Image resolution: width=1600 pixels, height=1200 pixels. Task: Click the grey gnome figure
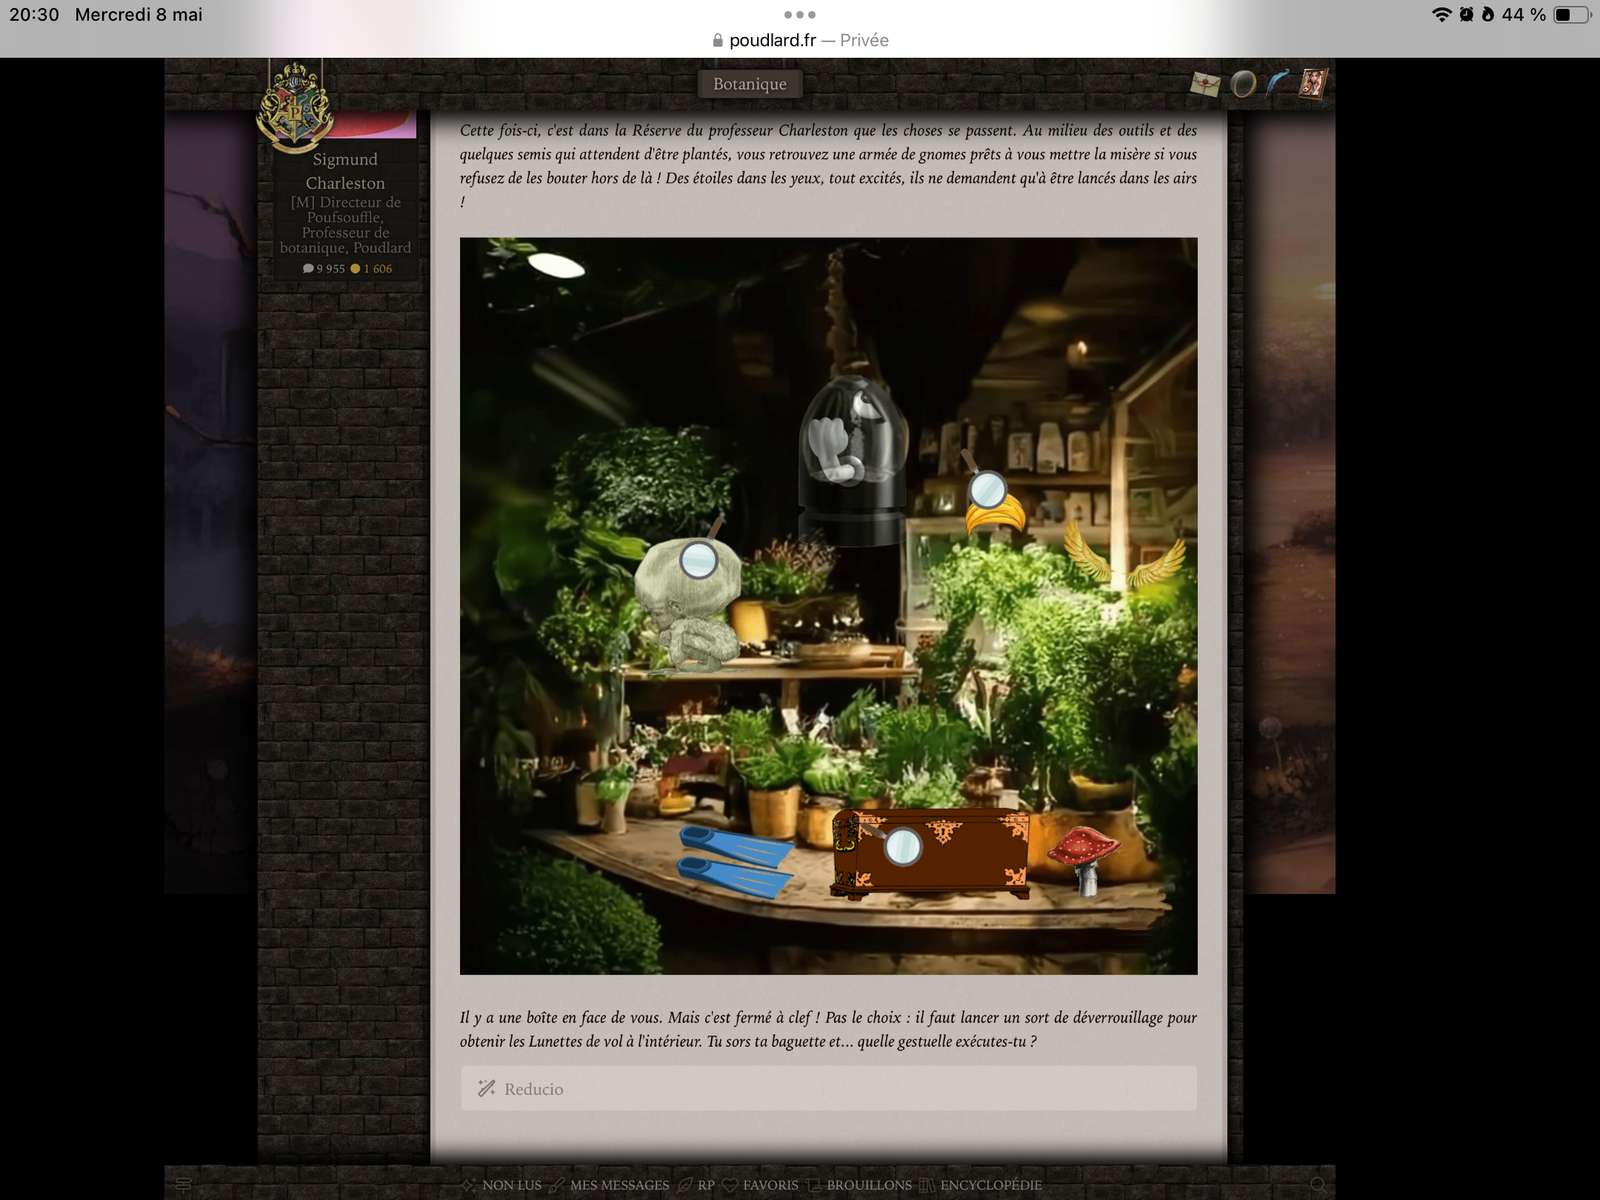(x=689, y=608)
